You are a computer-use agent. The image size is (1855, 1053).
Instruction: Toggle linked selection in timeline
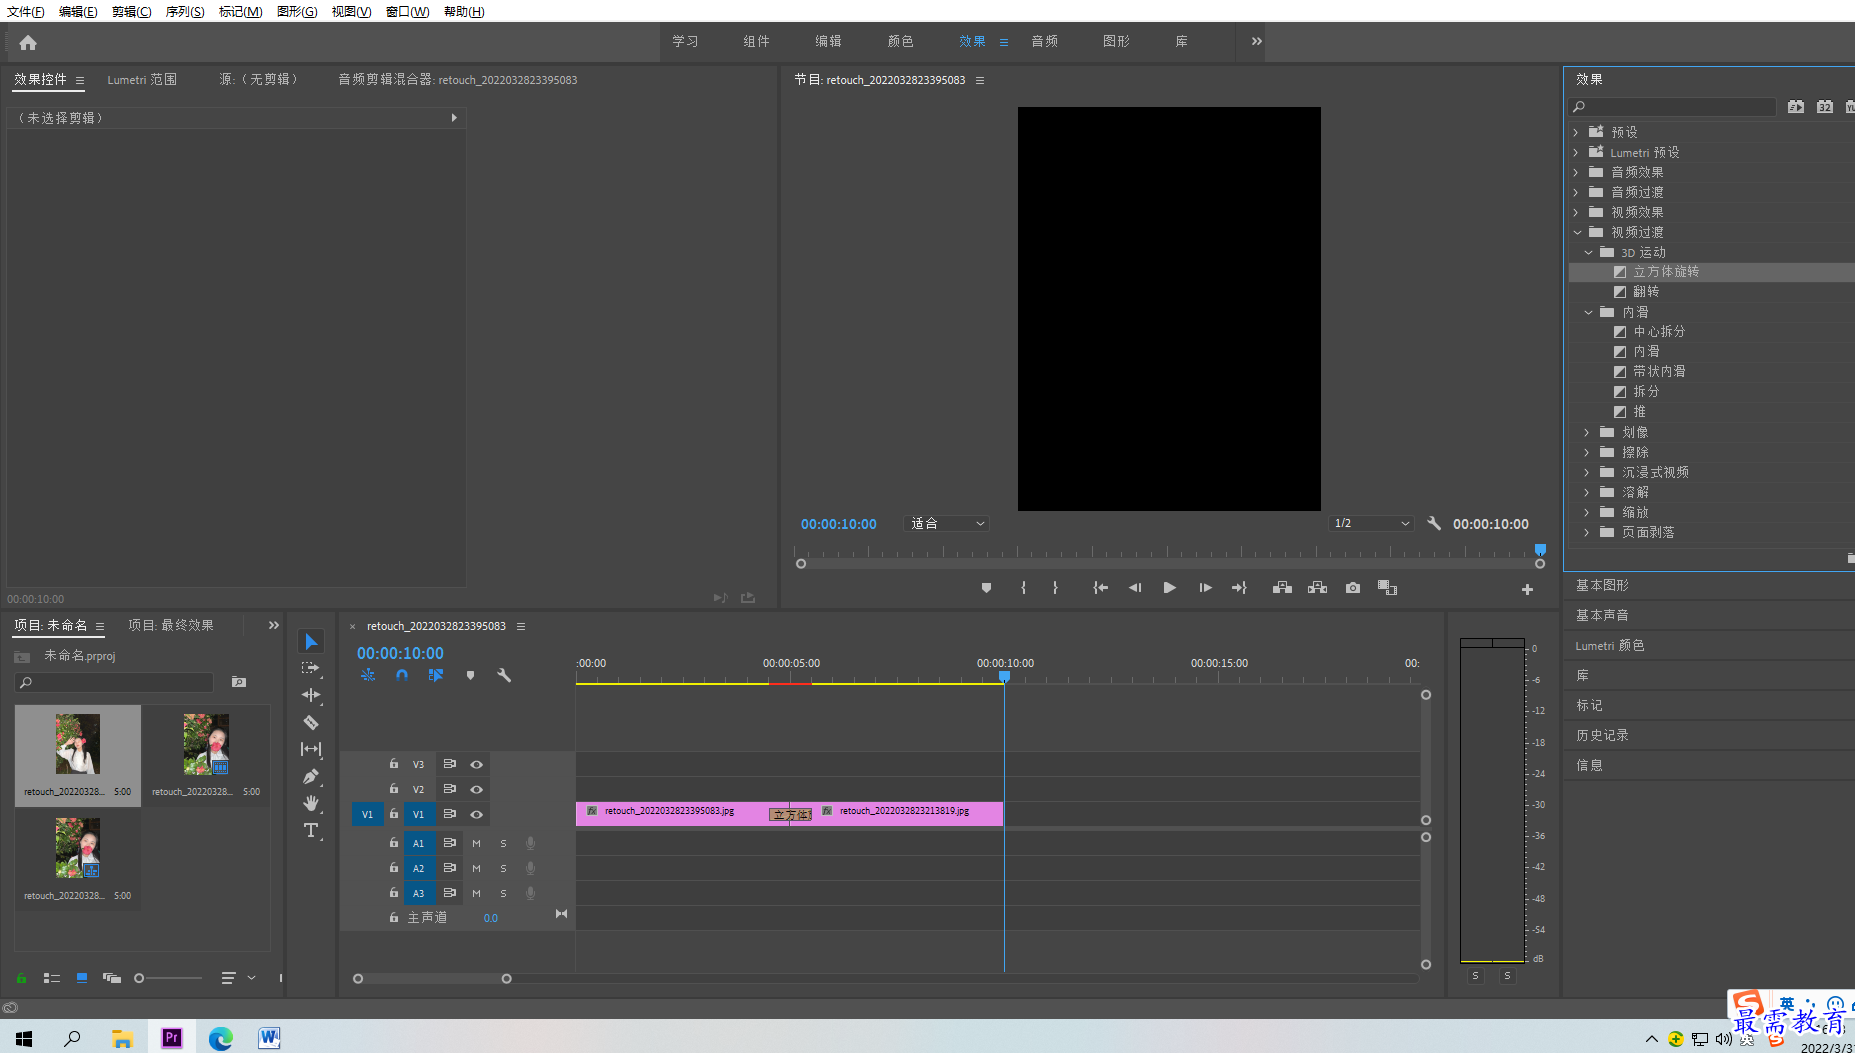(436, 676)
